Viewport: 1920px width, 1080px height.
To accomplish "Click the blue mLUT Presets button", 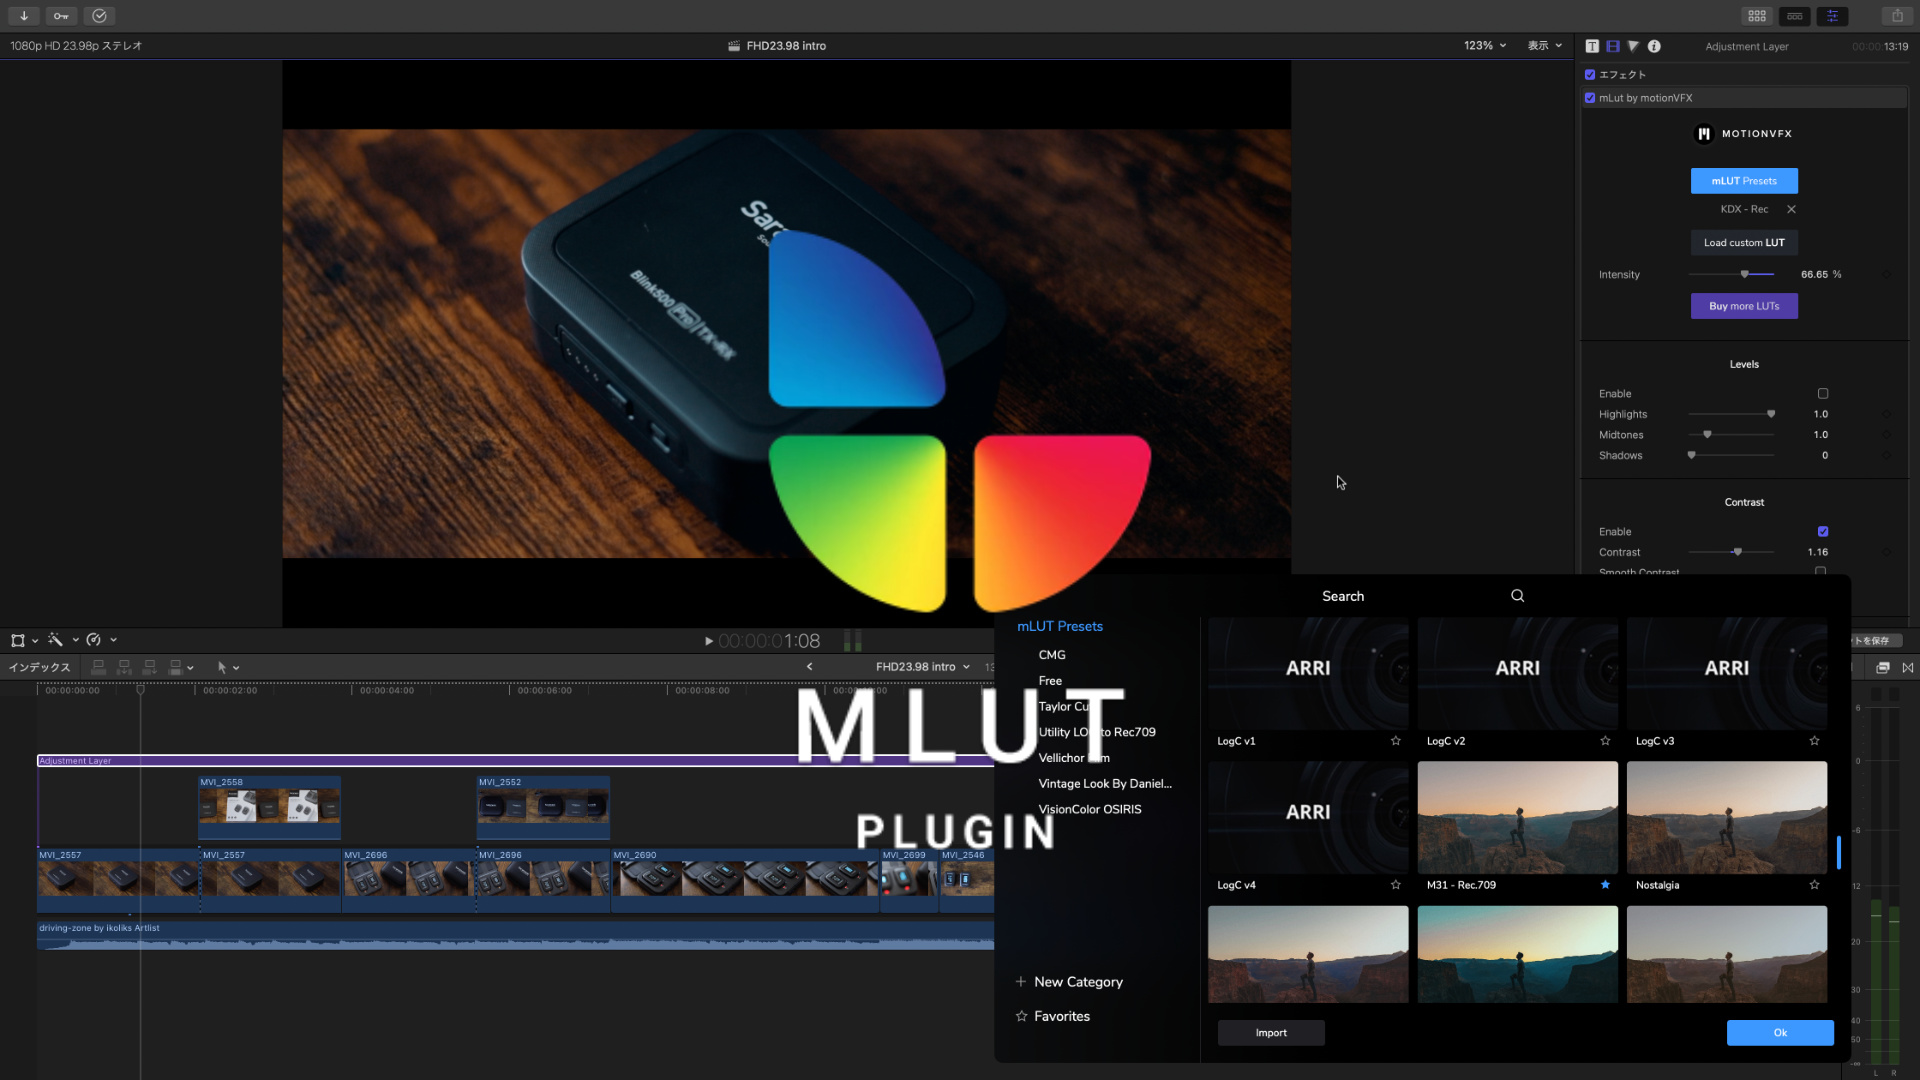I will coord(1744,181).
